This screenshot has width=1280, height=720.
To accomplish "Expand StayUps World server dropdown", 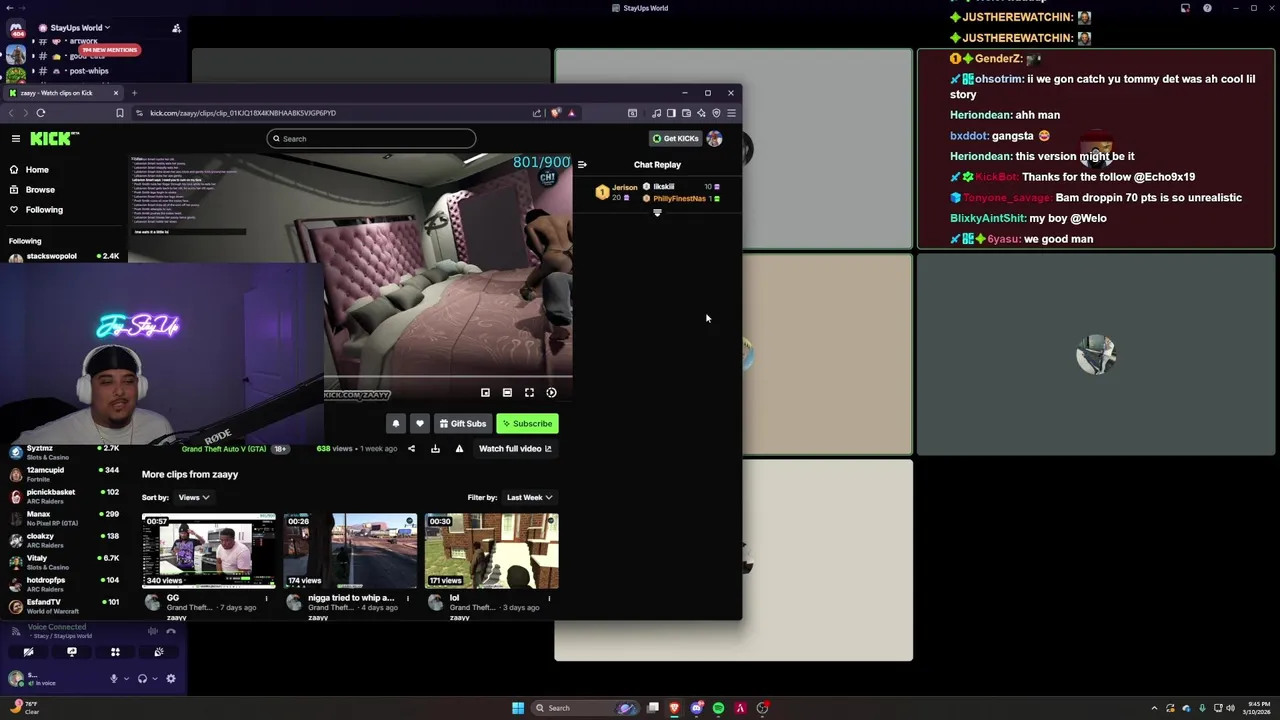I will pos(75,28).
